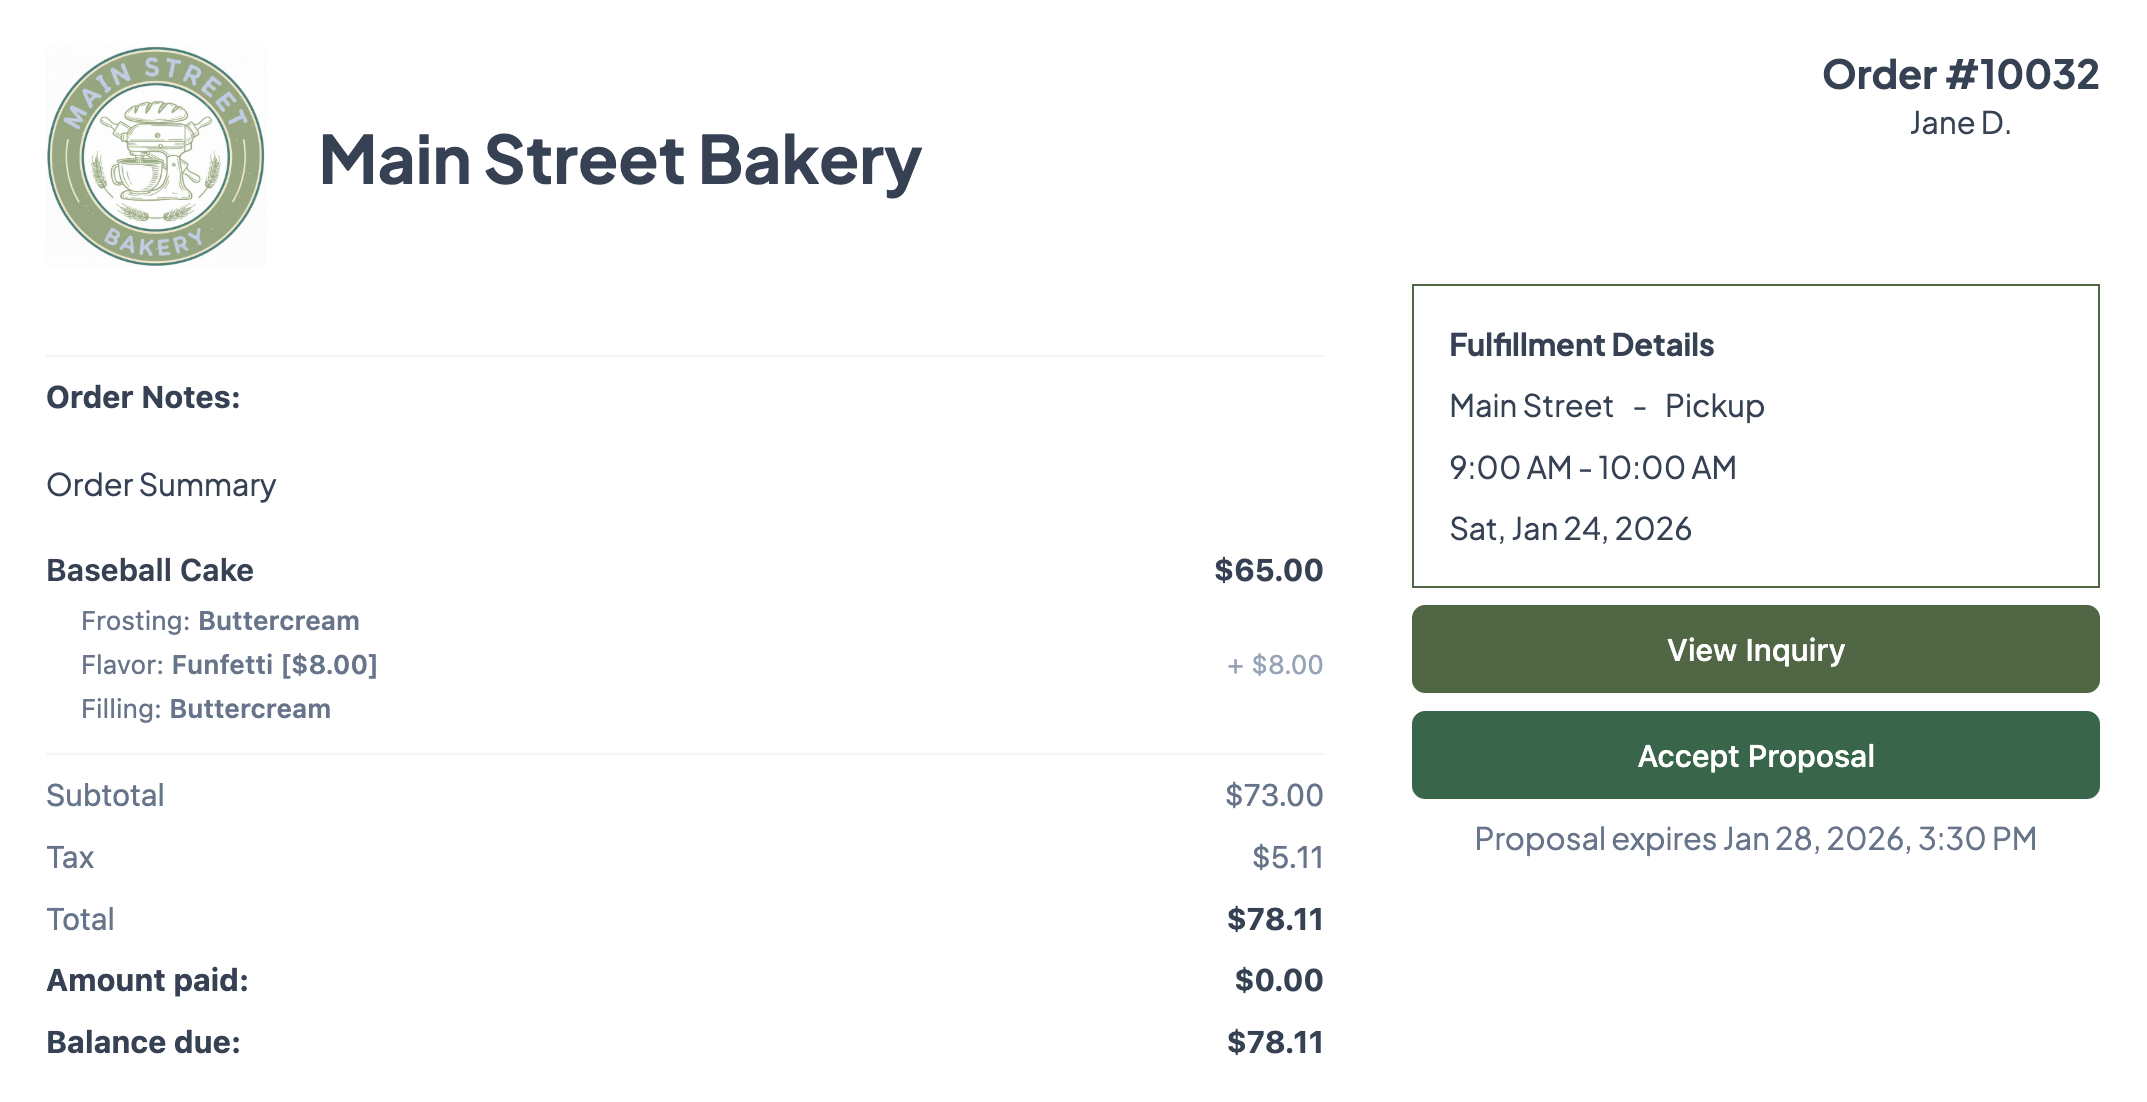Click the Frosting: Buttercream option line
The width and height of the screenshot is (2147, 1102).
coord(220,621)
